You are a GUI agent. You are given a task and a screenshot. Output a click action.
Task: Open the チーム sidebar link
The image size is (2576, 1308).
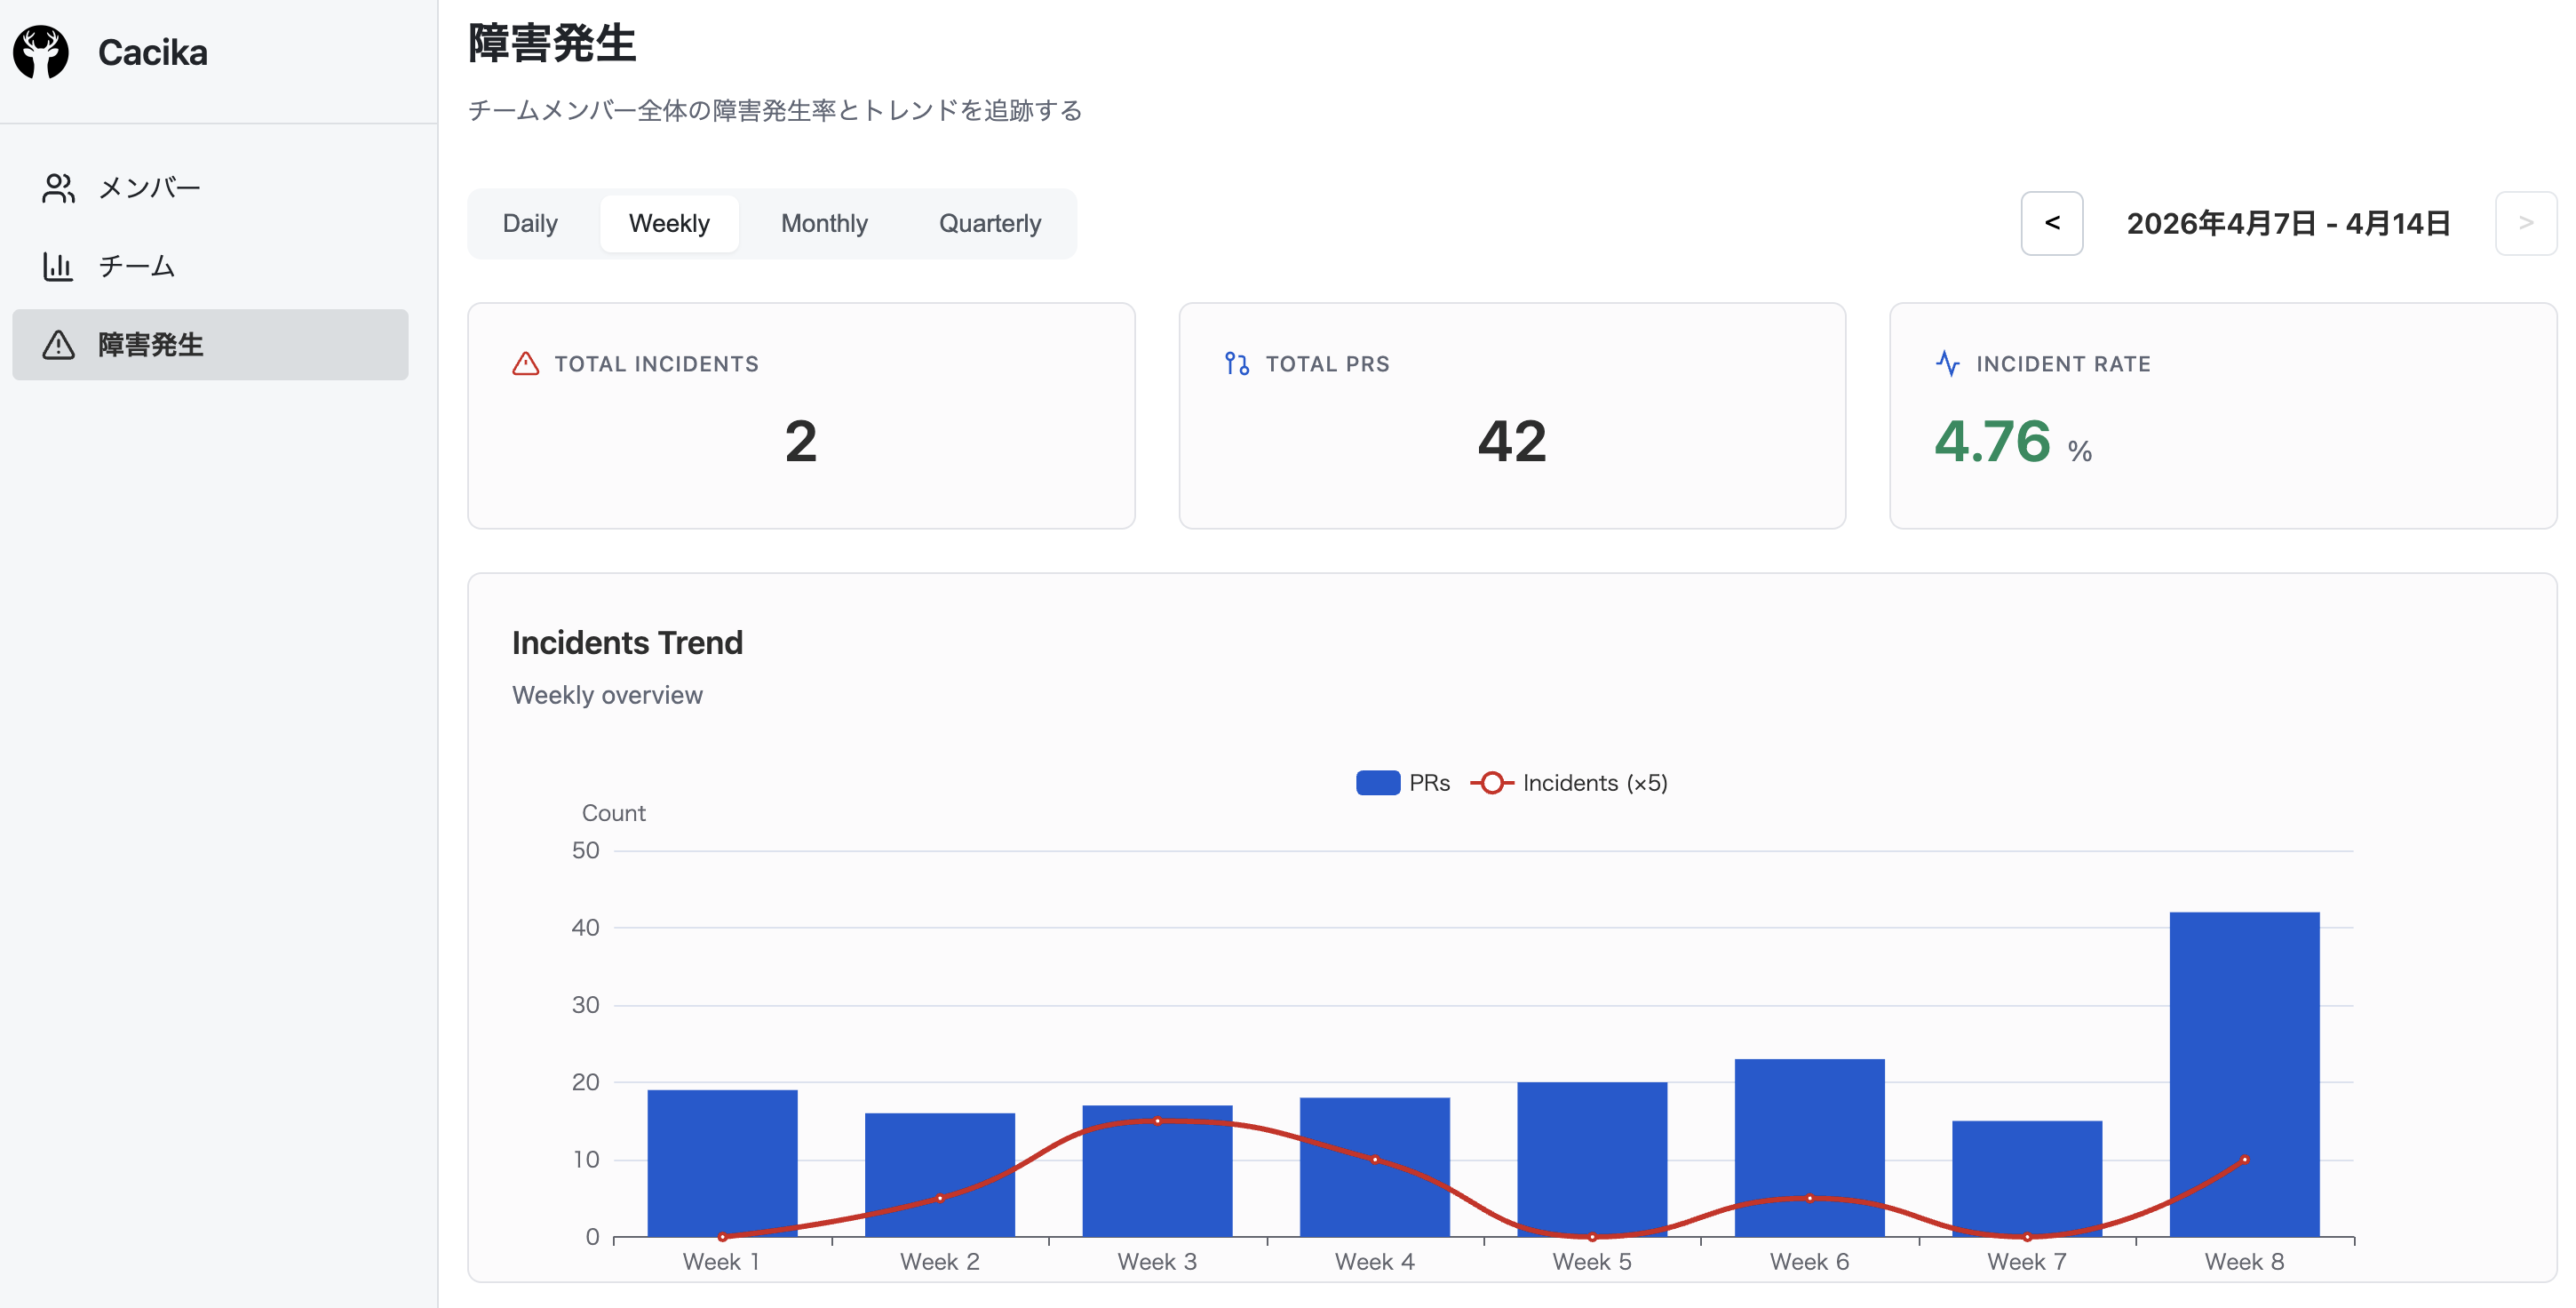coord(137,266)
